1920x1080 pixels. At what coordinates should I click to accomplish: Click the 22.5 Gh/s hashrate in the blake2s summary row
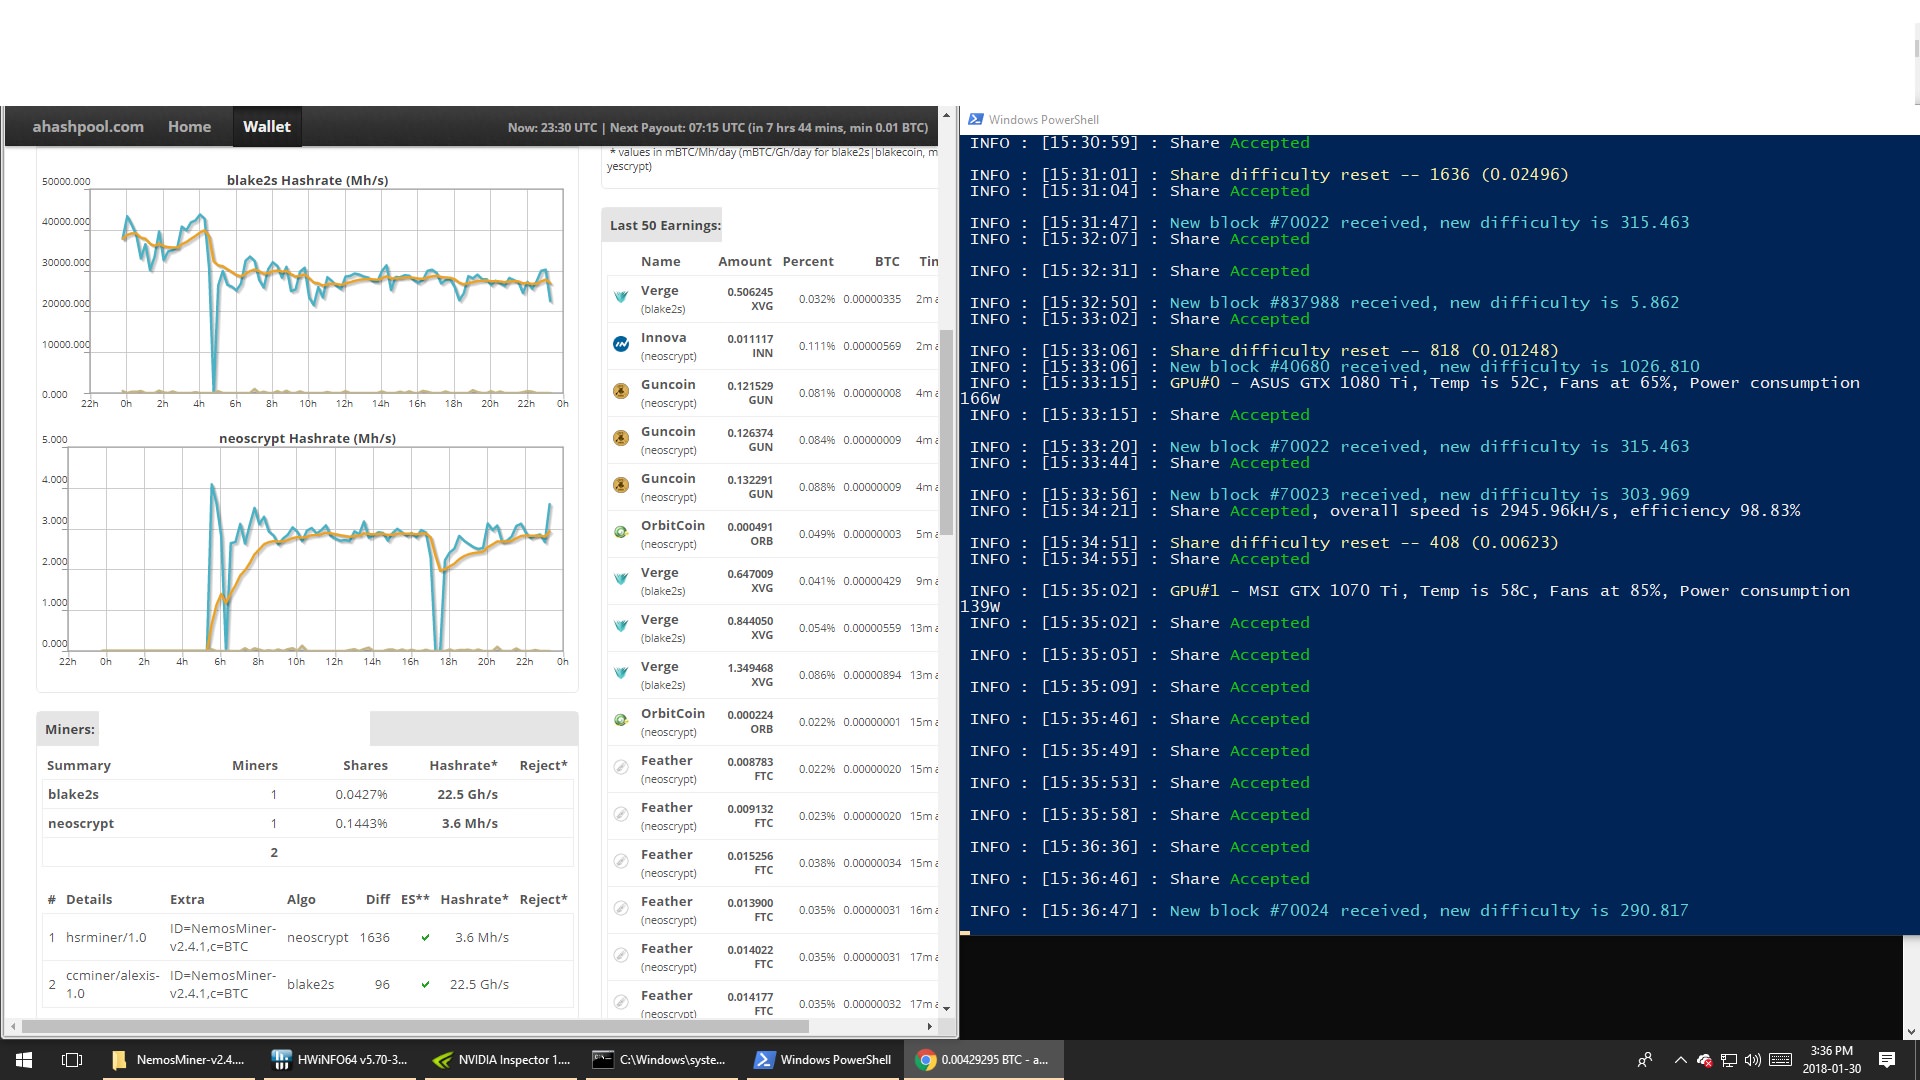click(x=467, y=794)
